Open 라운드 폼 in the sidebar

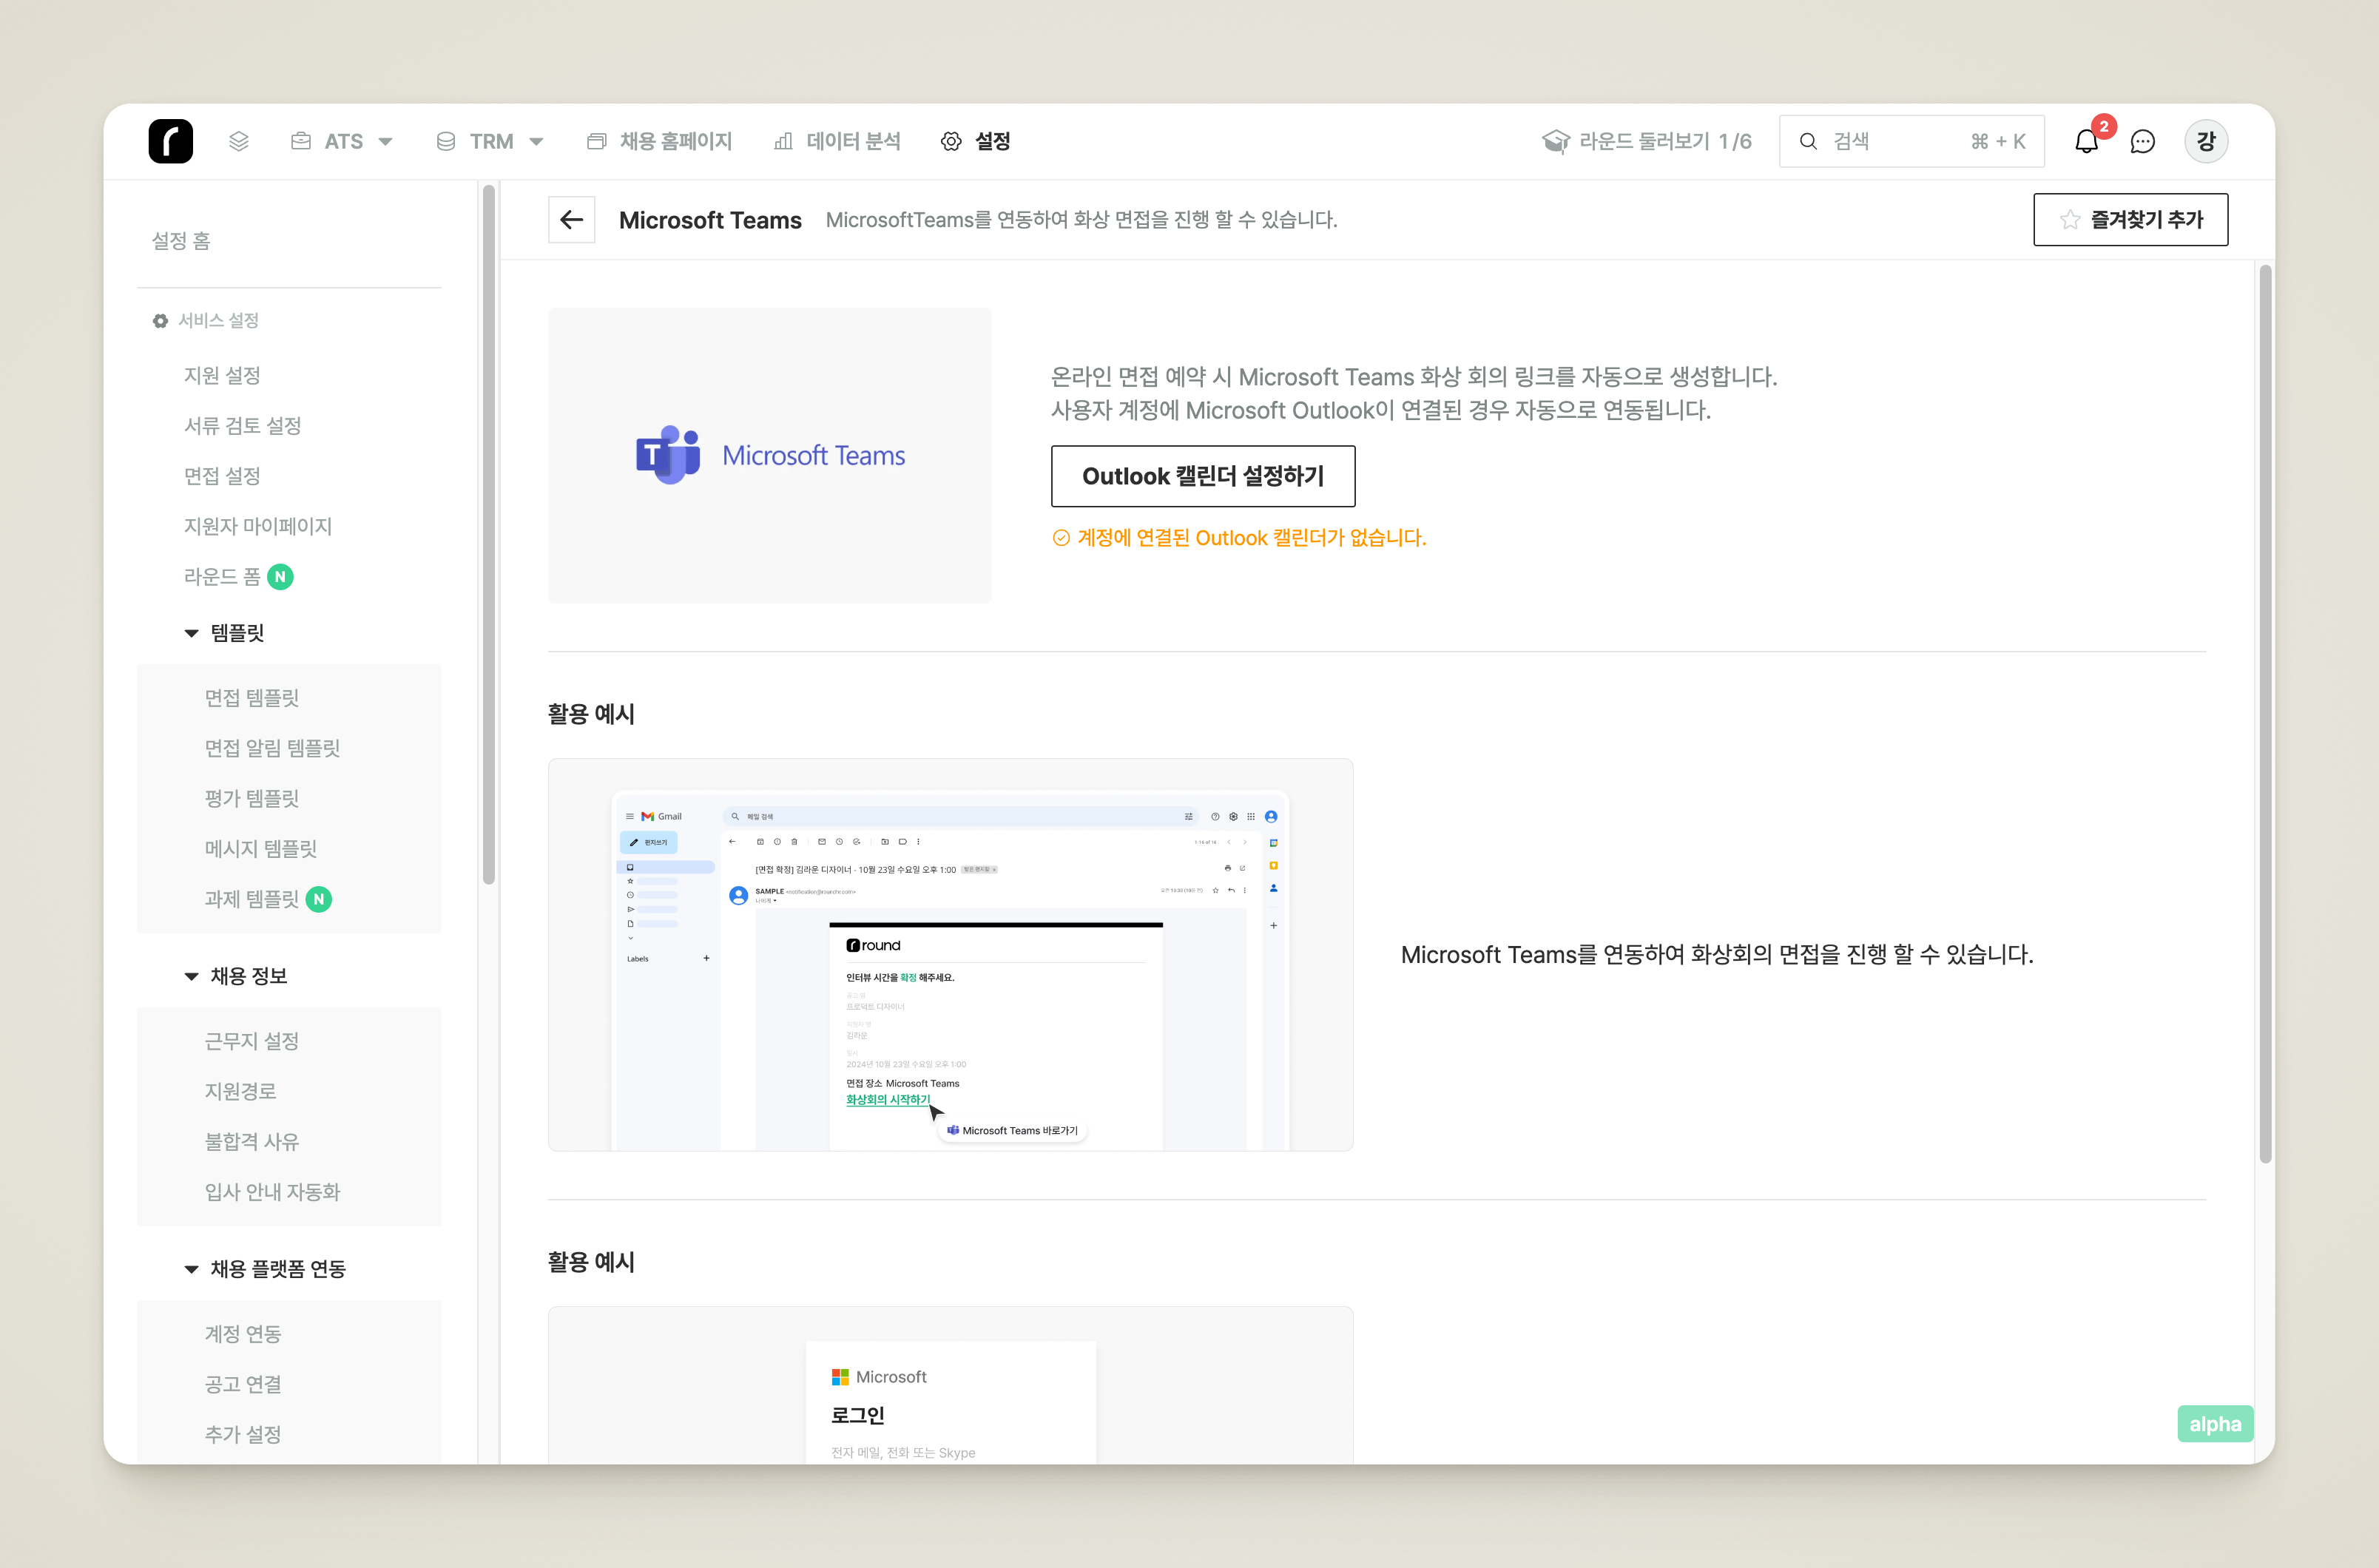click(x=222, y=576)
